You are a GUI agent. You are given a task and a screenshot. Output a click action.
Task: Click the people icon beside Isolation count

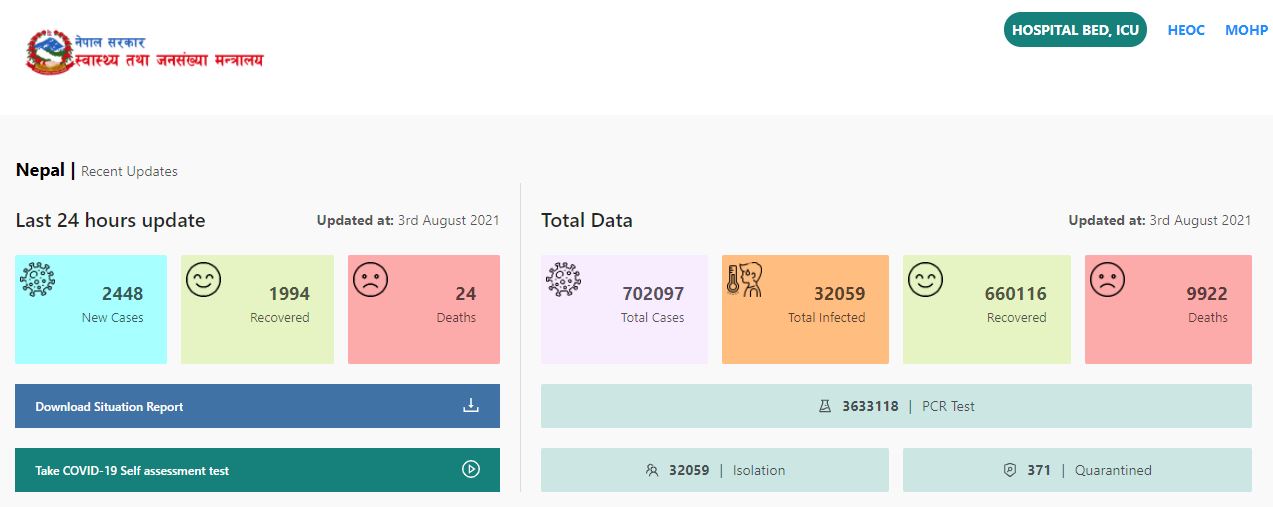coord(653,470)
